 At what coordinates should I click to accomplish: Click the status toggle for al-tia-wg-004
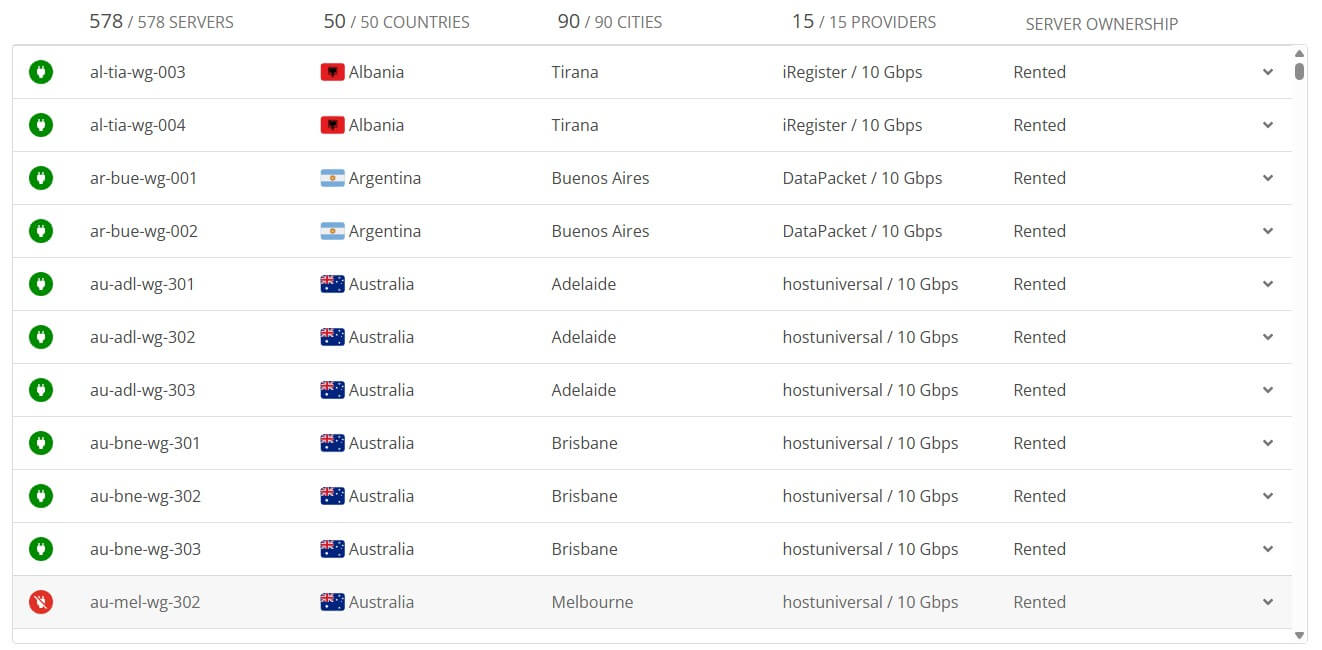click(40, 124)
